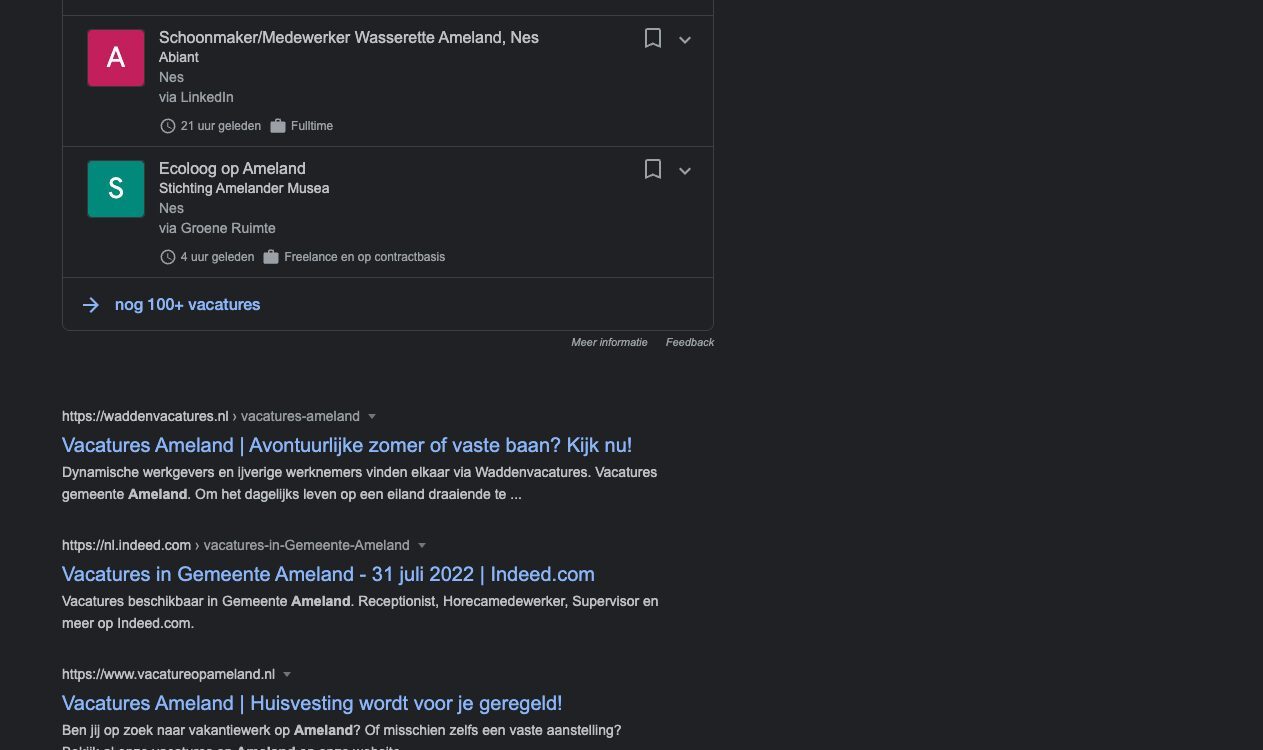Click the Abiant 'A' company logo
Viewport: 1263px width, 750px height.
pyautogui.click(x=116, y=58)
